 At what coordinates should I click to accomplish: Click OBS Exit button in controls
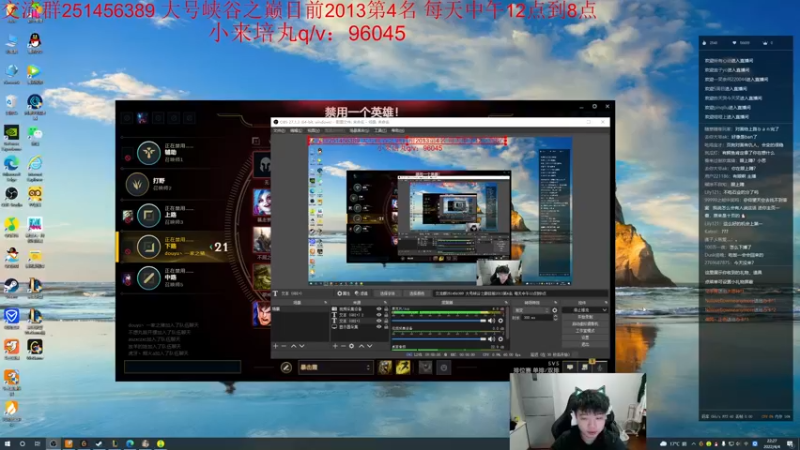click(x=585, y=344)
